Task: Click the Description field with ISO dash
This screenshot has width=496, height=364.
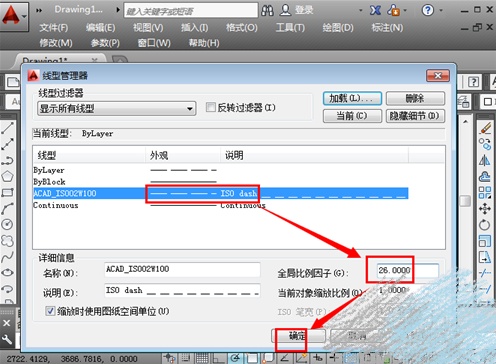Action: [182, 291]
